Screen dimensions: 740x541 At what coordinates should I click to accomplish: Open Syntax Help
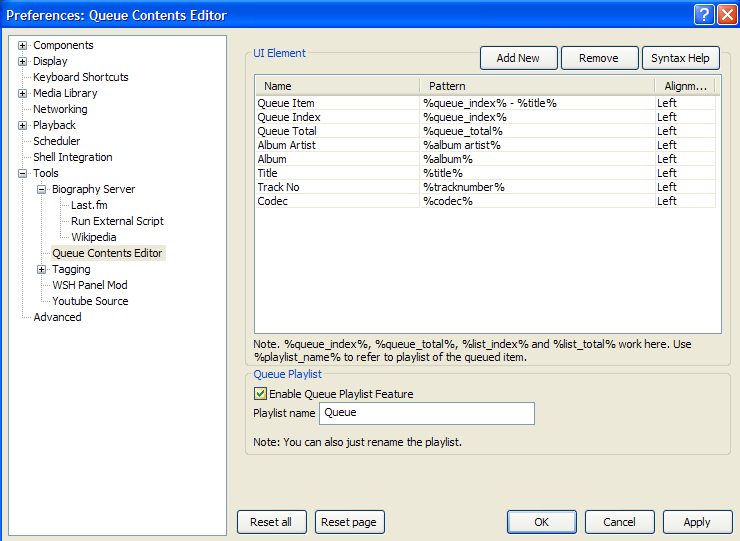pos(680,58)
